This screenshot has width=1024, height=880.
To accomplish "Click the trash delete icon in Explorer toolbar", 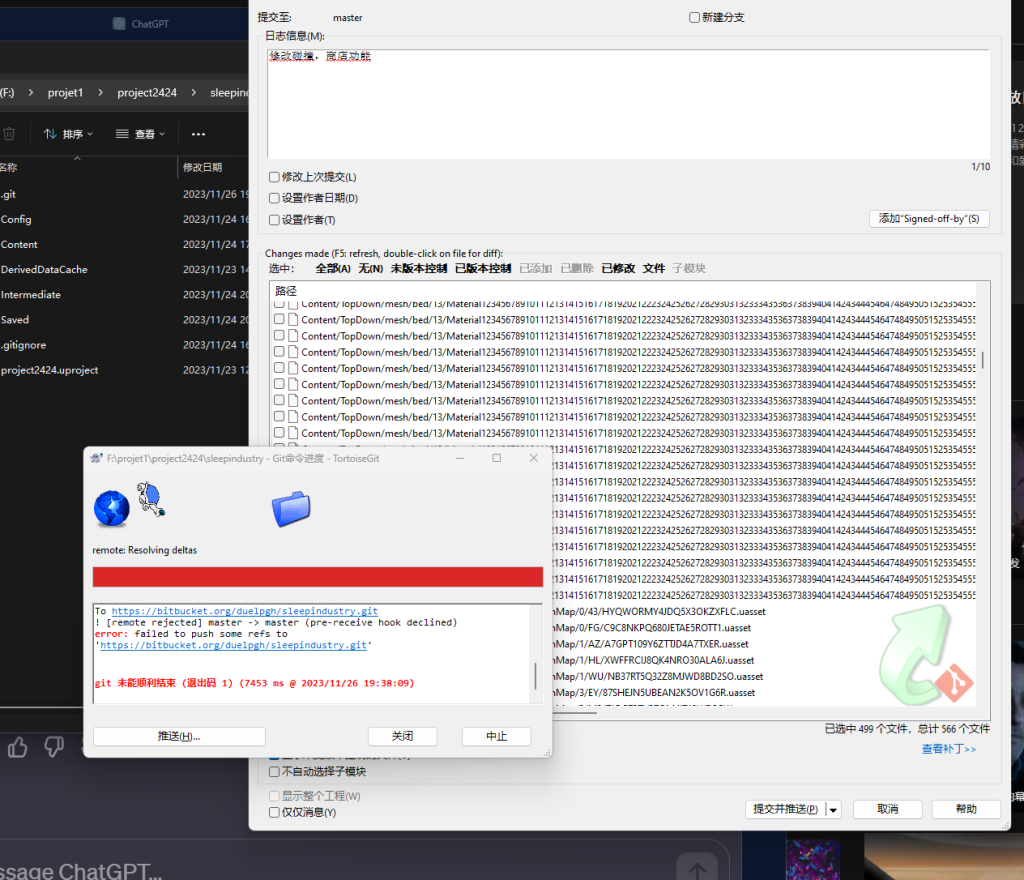I will 9,134.
